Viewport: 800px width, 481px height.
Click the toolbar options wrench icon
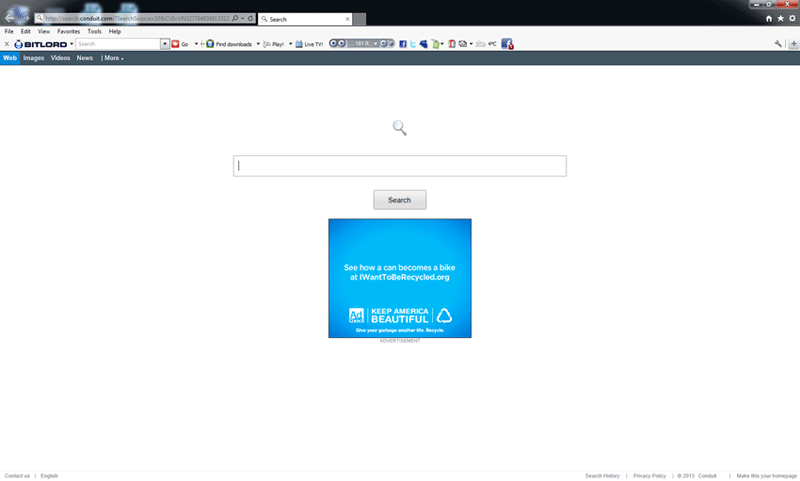point(778,44)
